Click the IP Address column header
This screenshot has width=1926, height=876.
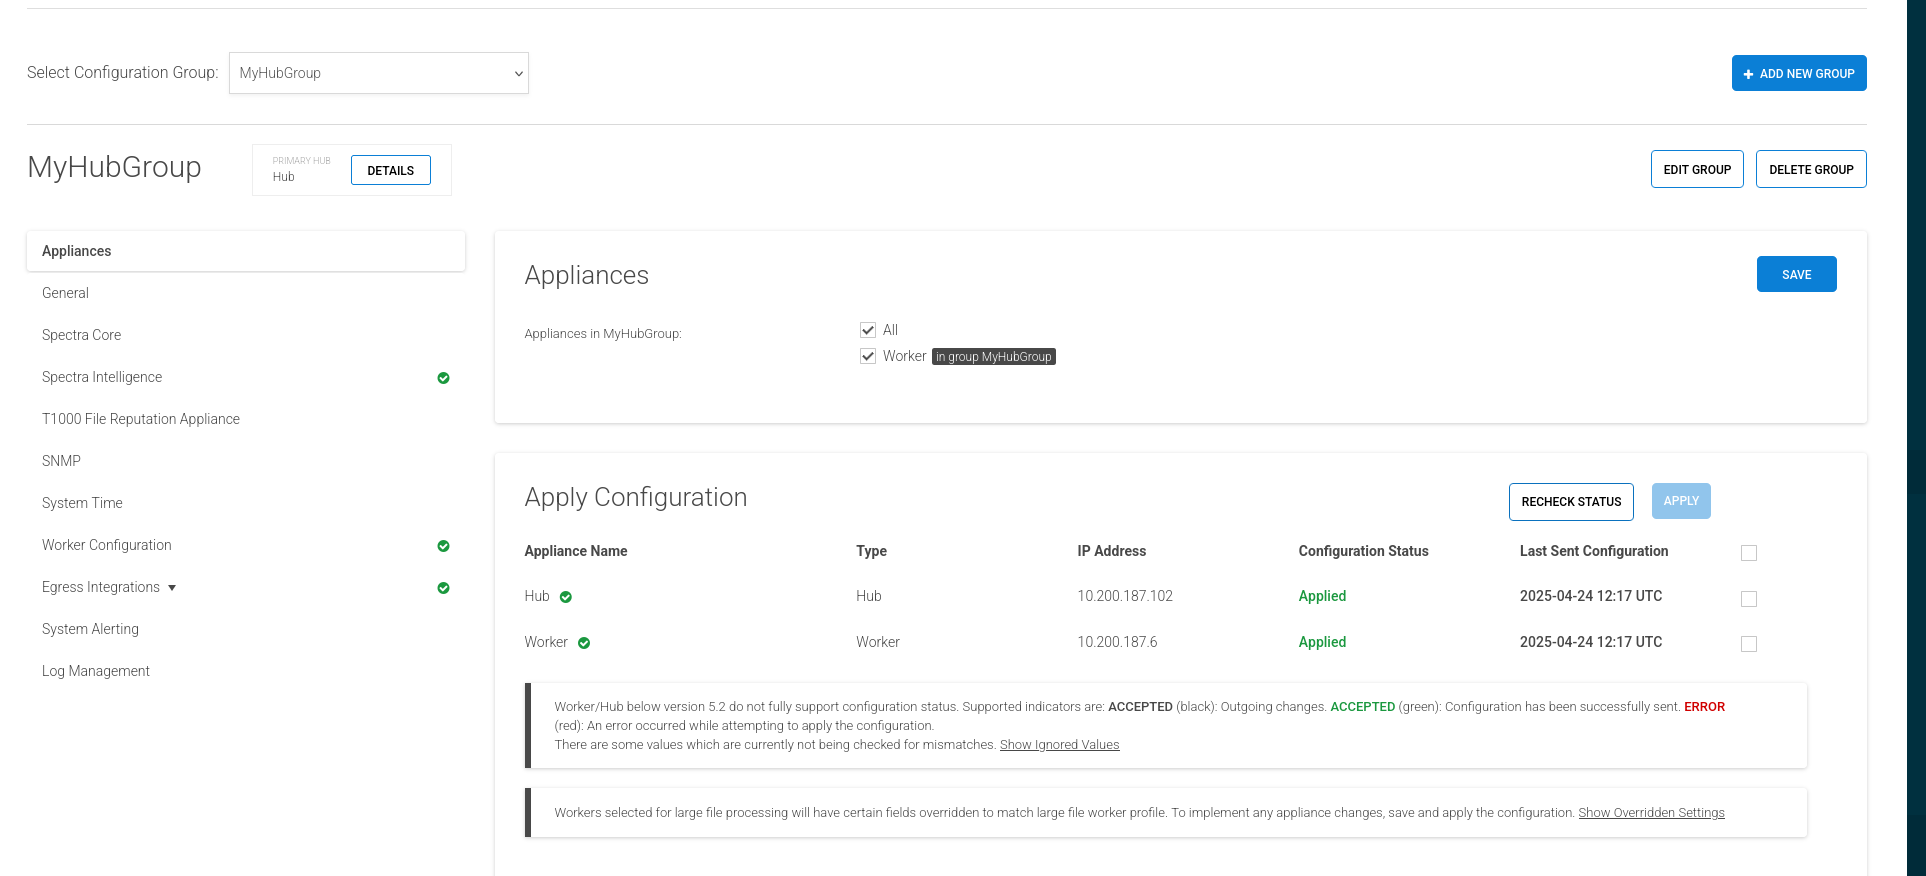[x=1111, y=551]
